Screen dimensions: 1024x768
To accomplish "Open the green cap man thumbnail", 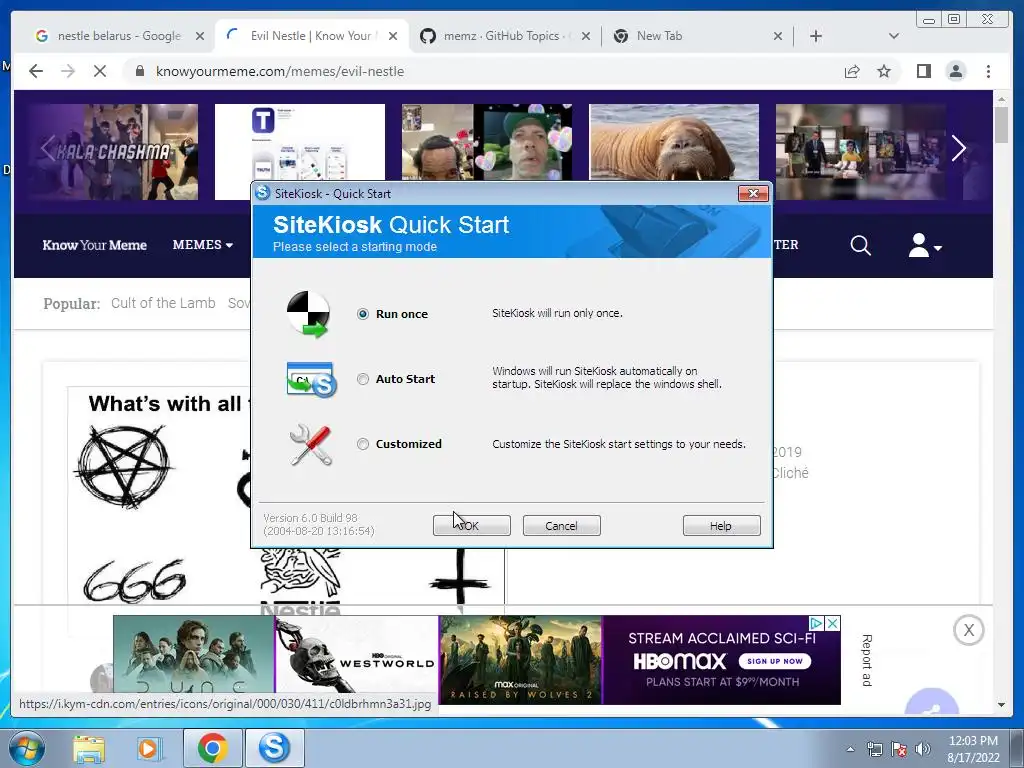I will (487, 142).
